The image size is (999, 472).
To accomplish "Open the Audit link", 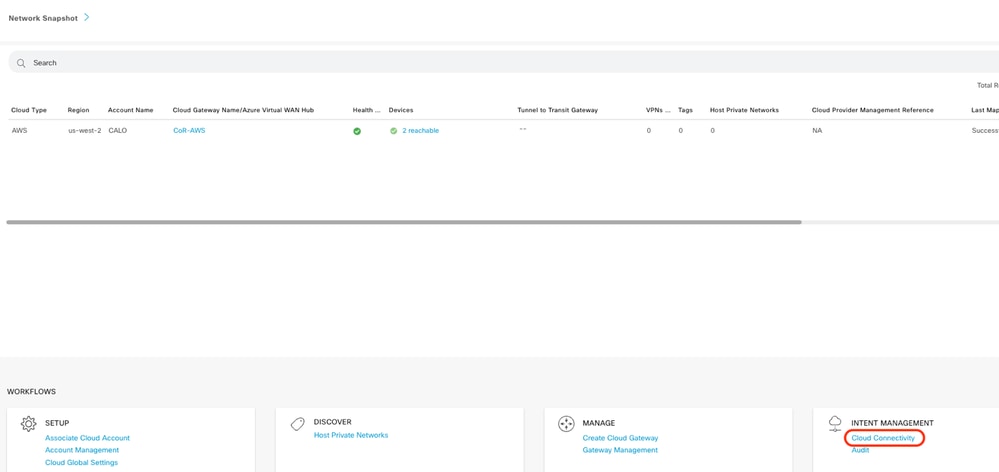I will (860, 450).
